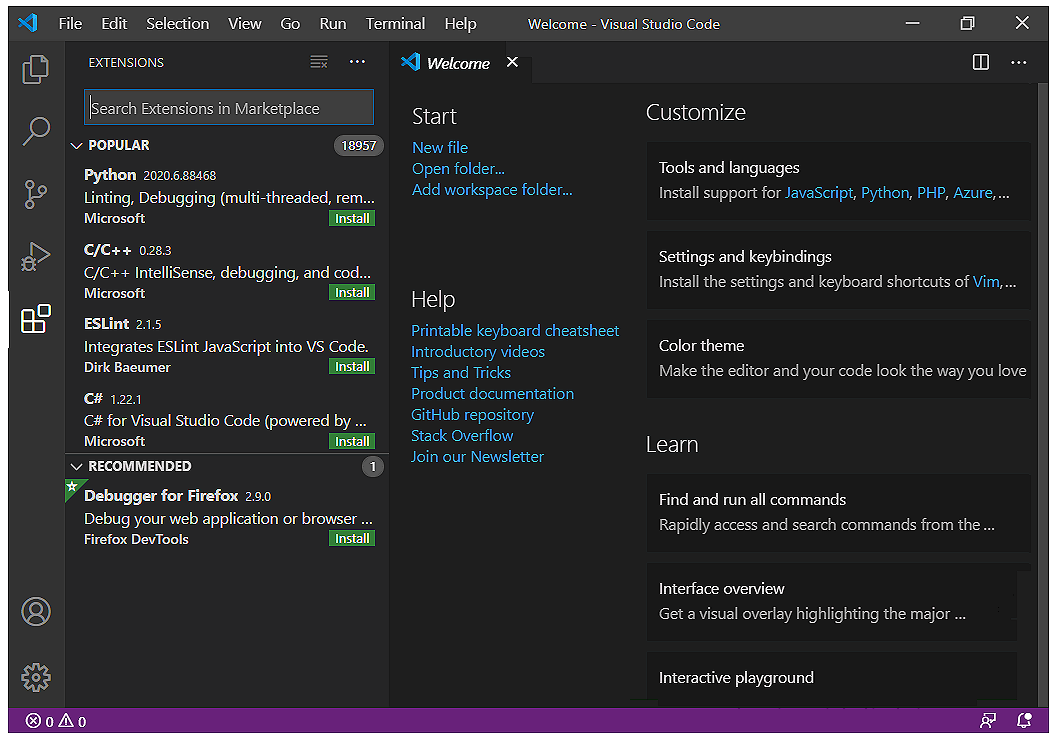Open Find and run all commands card

click(x=839, y=513)
